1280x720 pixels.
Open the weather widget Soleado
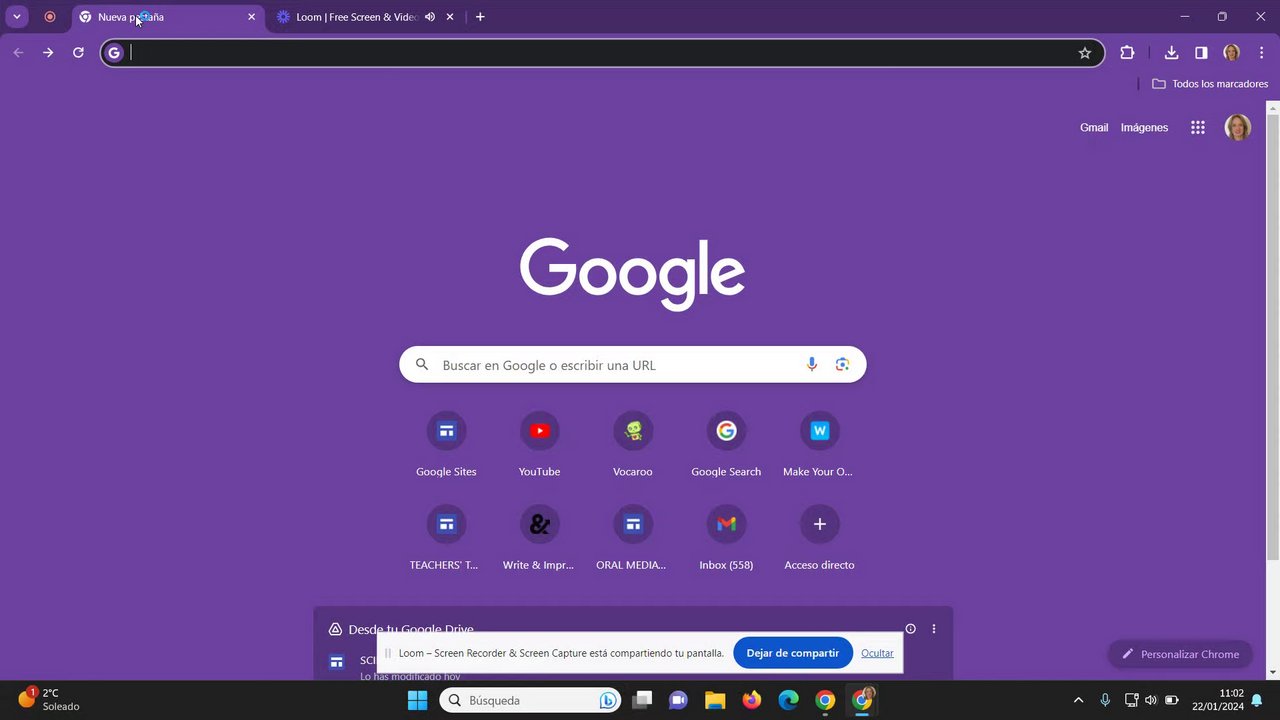[x=50, y=700]
